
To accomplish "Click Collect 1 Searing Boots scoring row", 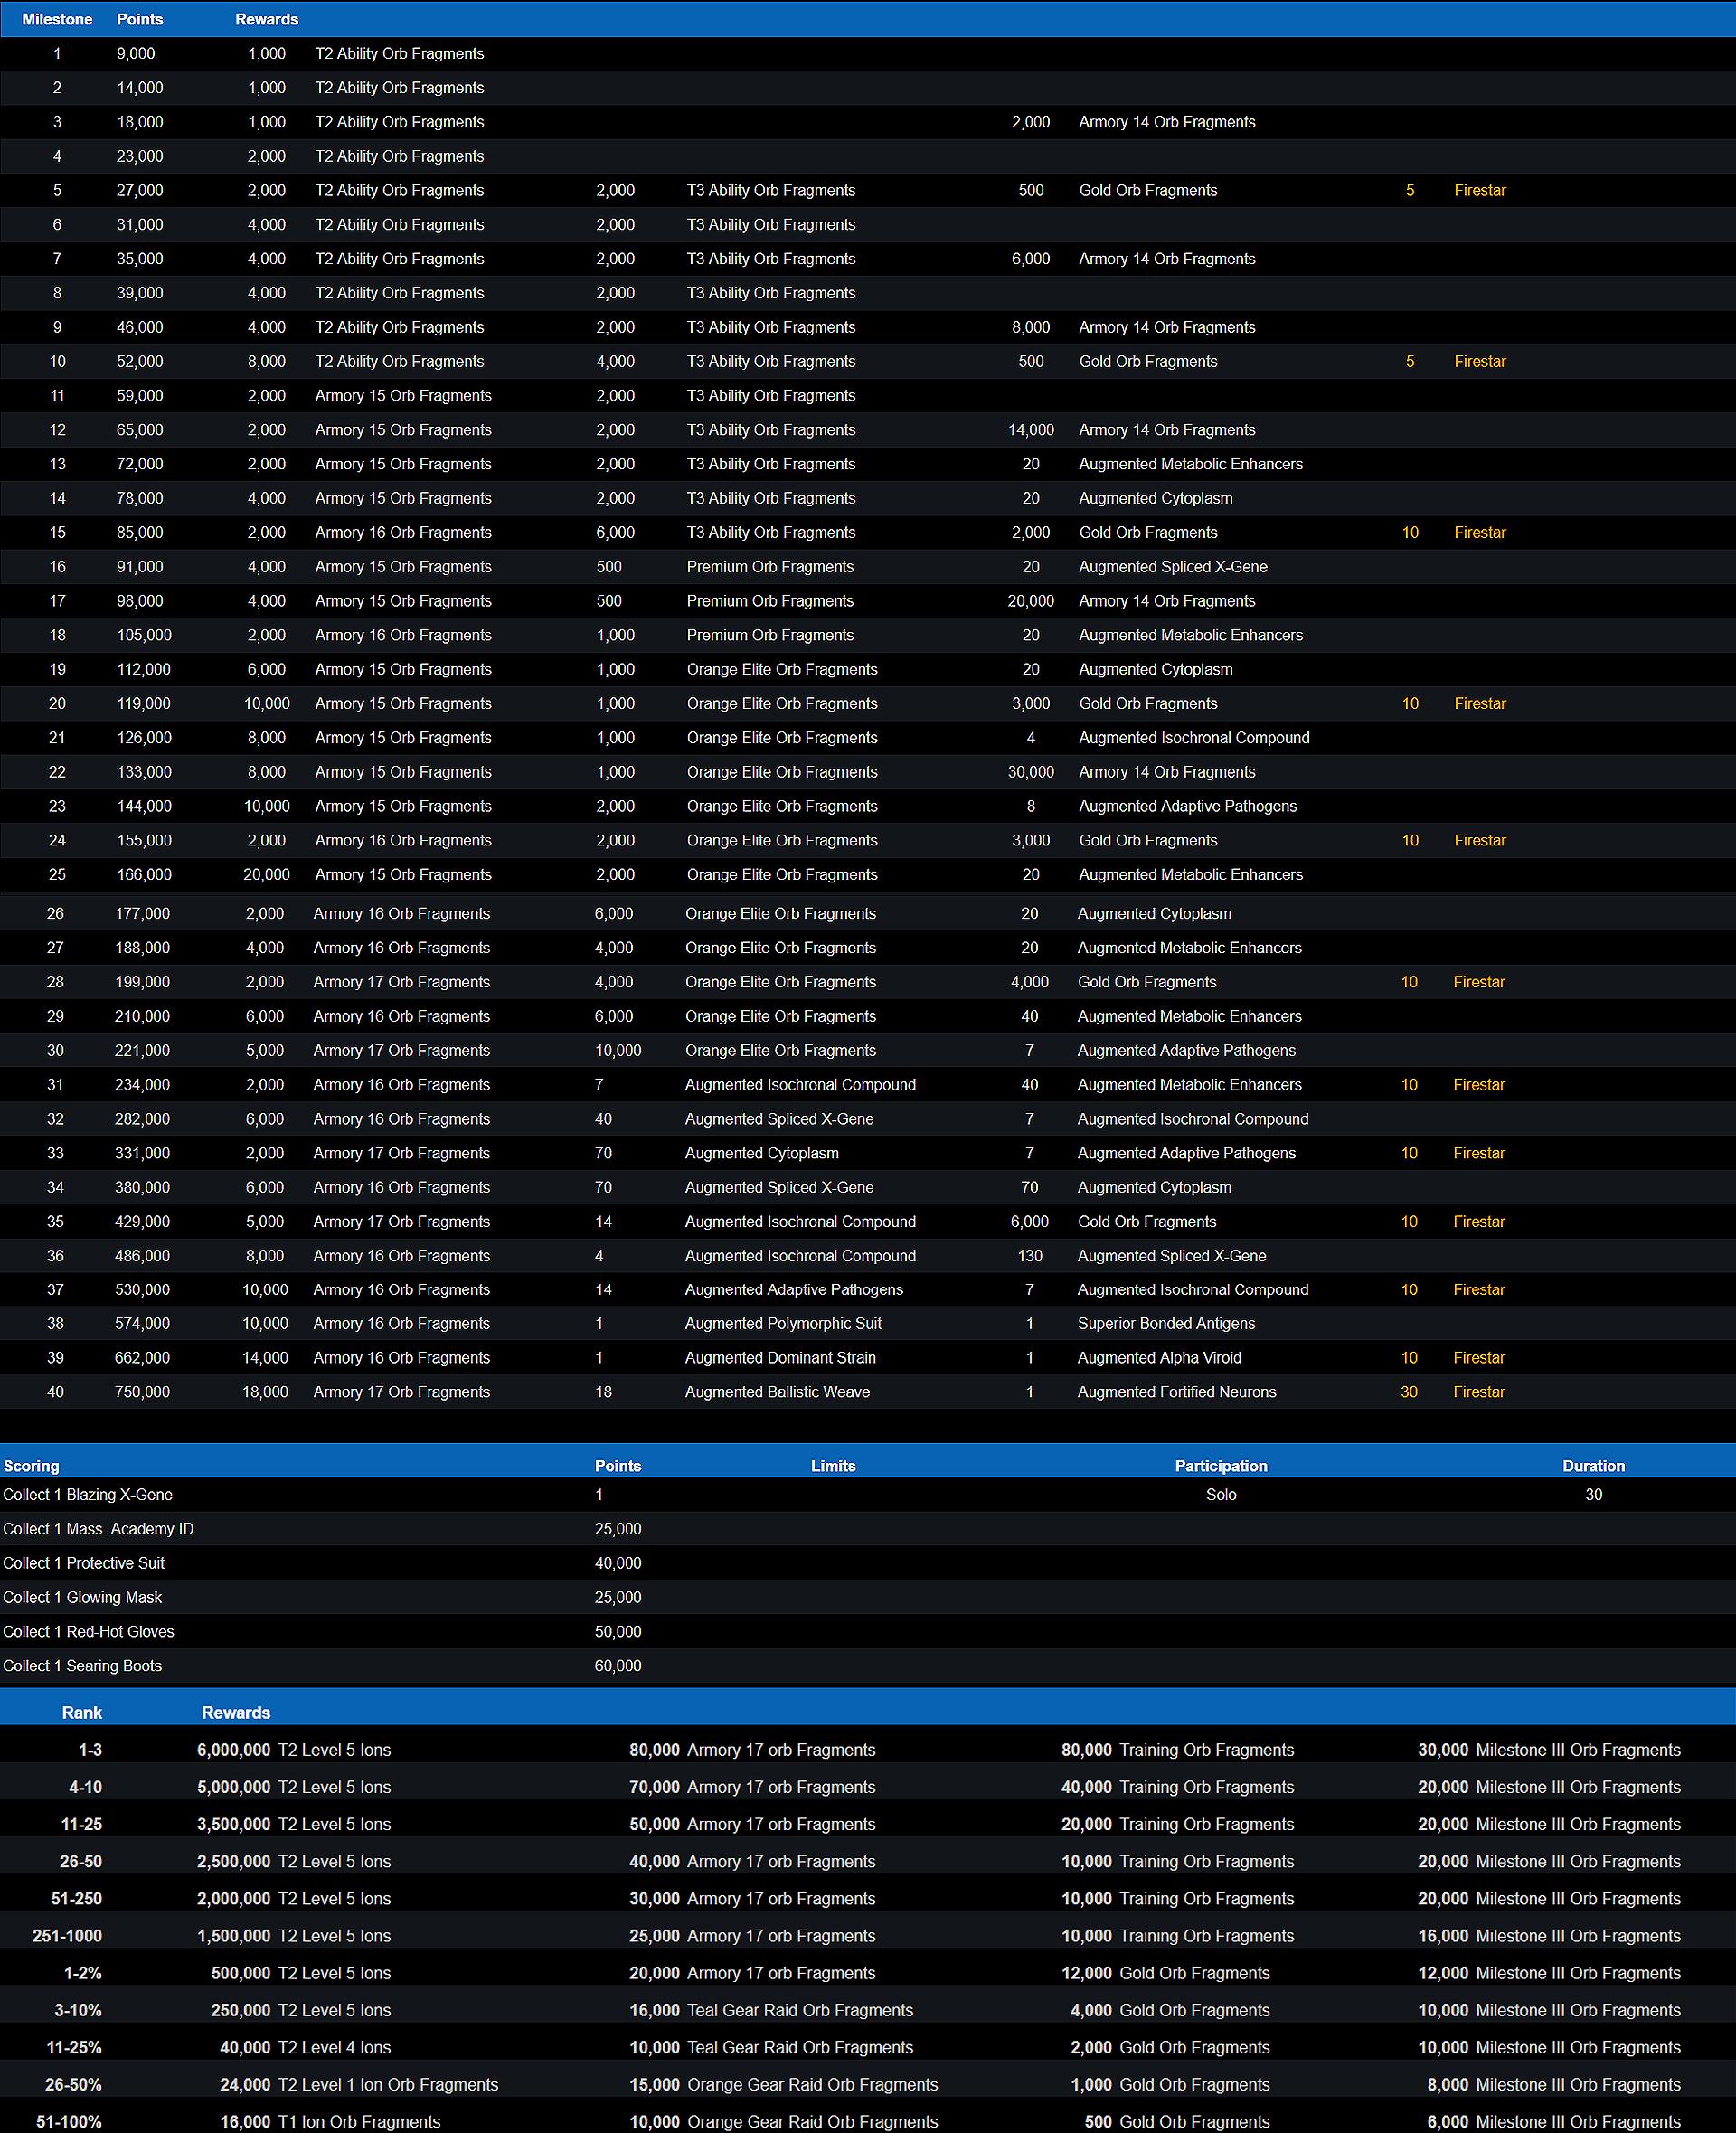I will click(x=82, y=1666).
